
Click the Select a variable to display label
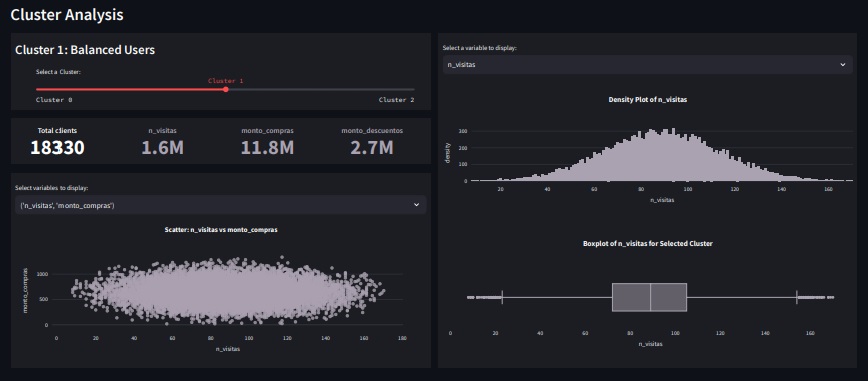479,48
